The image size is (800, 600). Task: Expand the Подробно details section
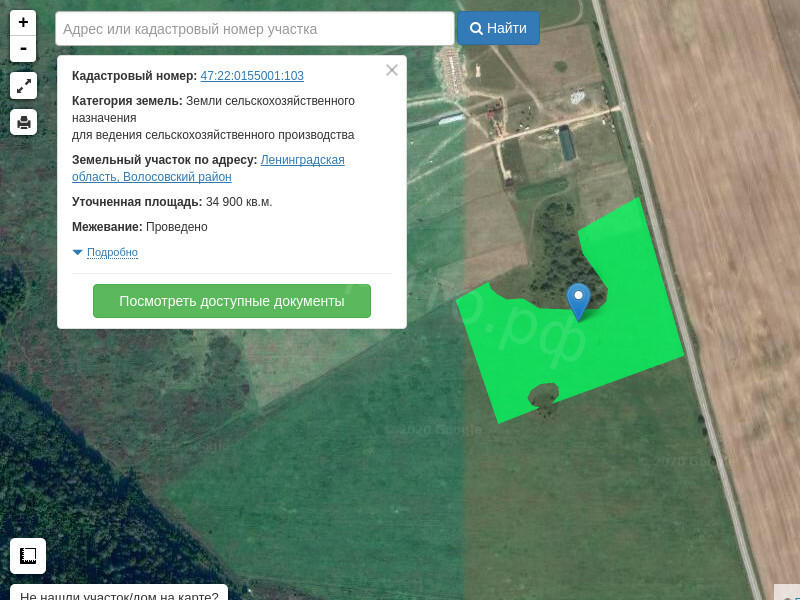(112, 252)
